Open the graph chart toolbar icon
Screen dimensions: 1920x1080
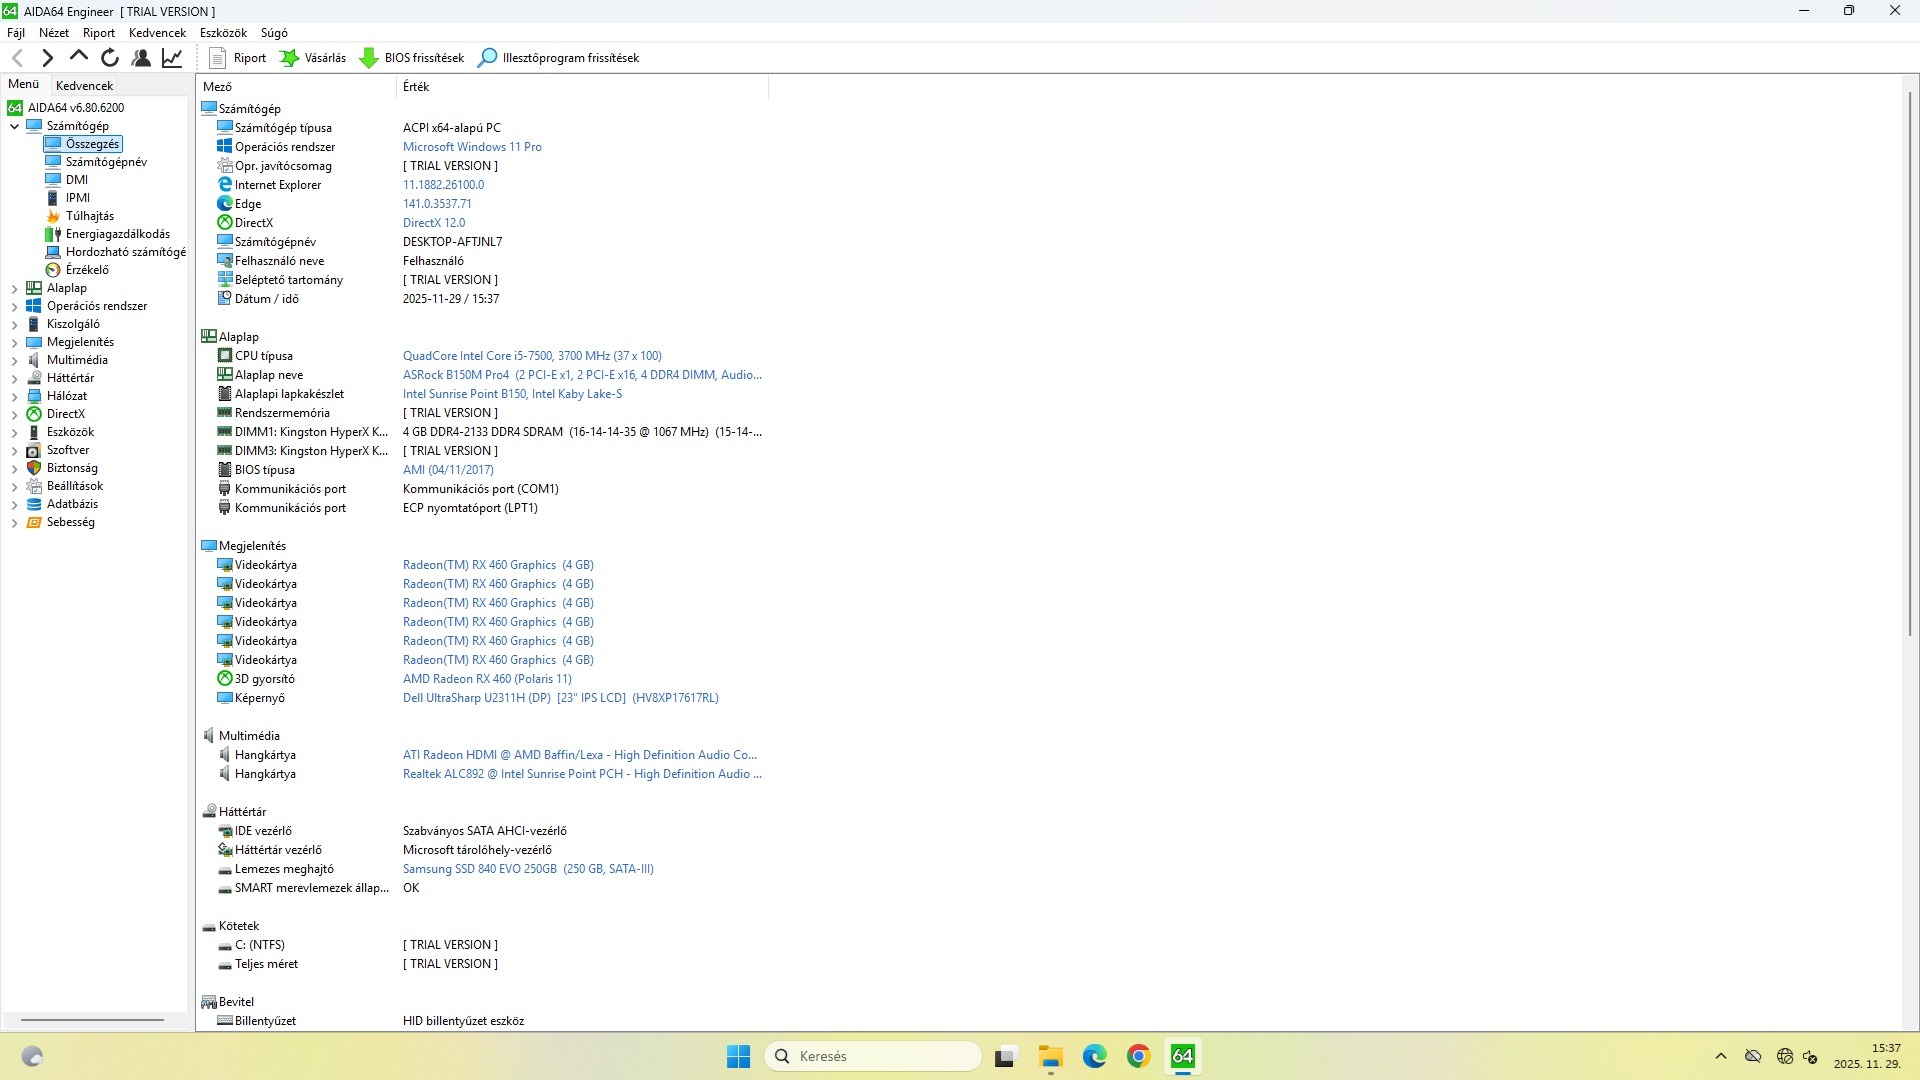tap(172, 58)
